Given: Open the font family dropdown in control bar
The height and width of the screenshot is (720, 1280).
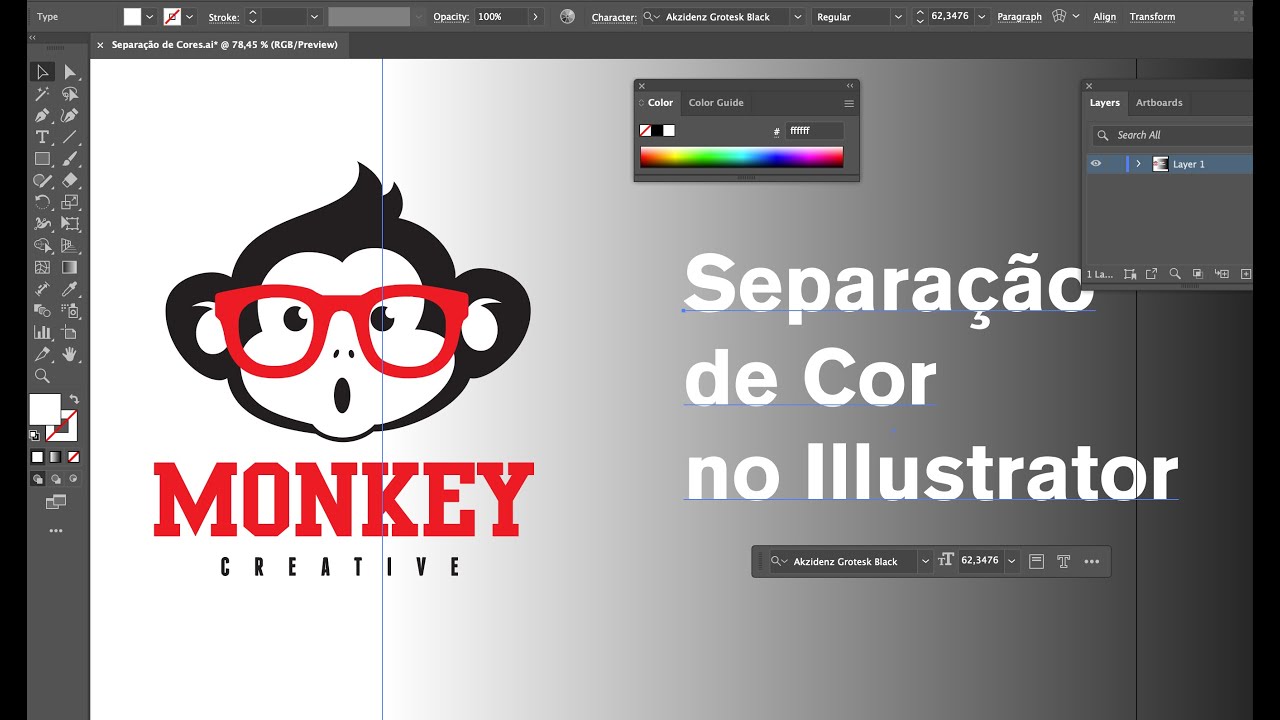Looking at the screenshot, I should coord(797,17).
